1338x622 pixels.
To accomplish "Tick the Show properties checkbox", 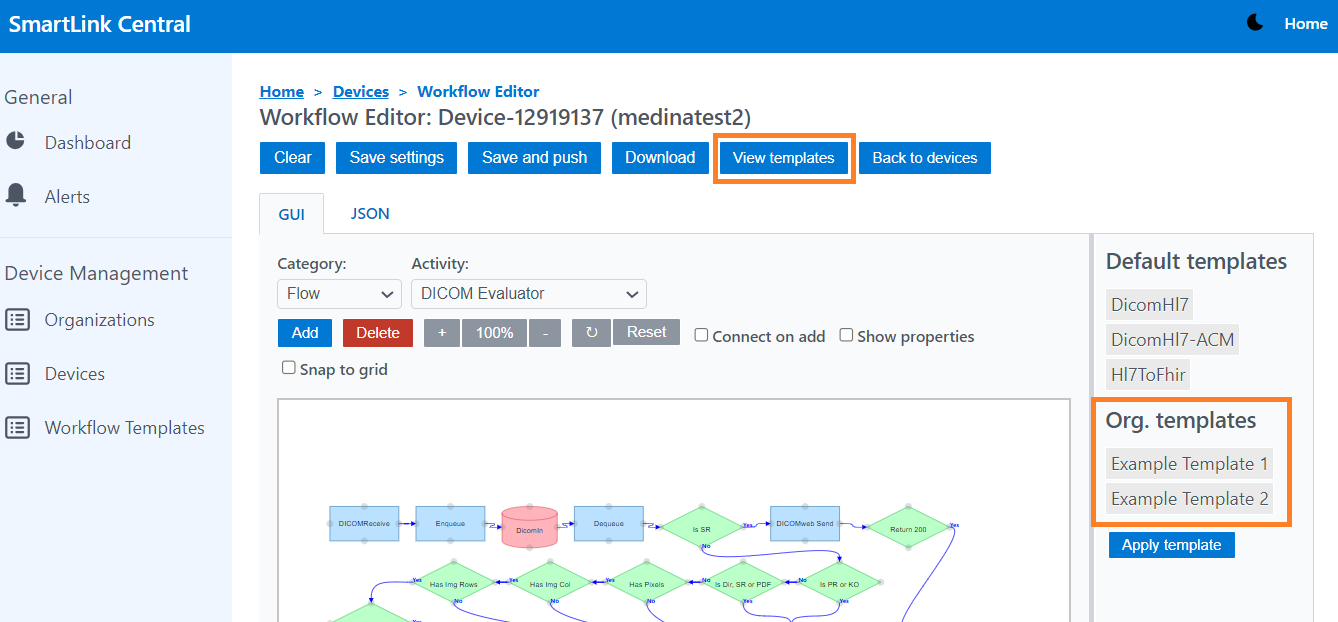I will [x=846, y=336].
